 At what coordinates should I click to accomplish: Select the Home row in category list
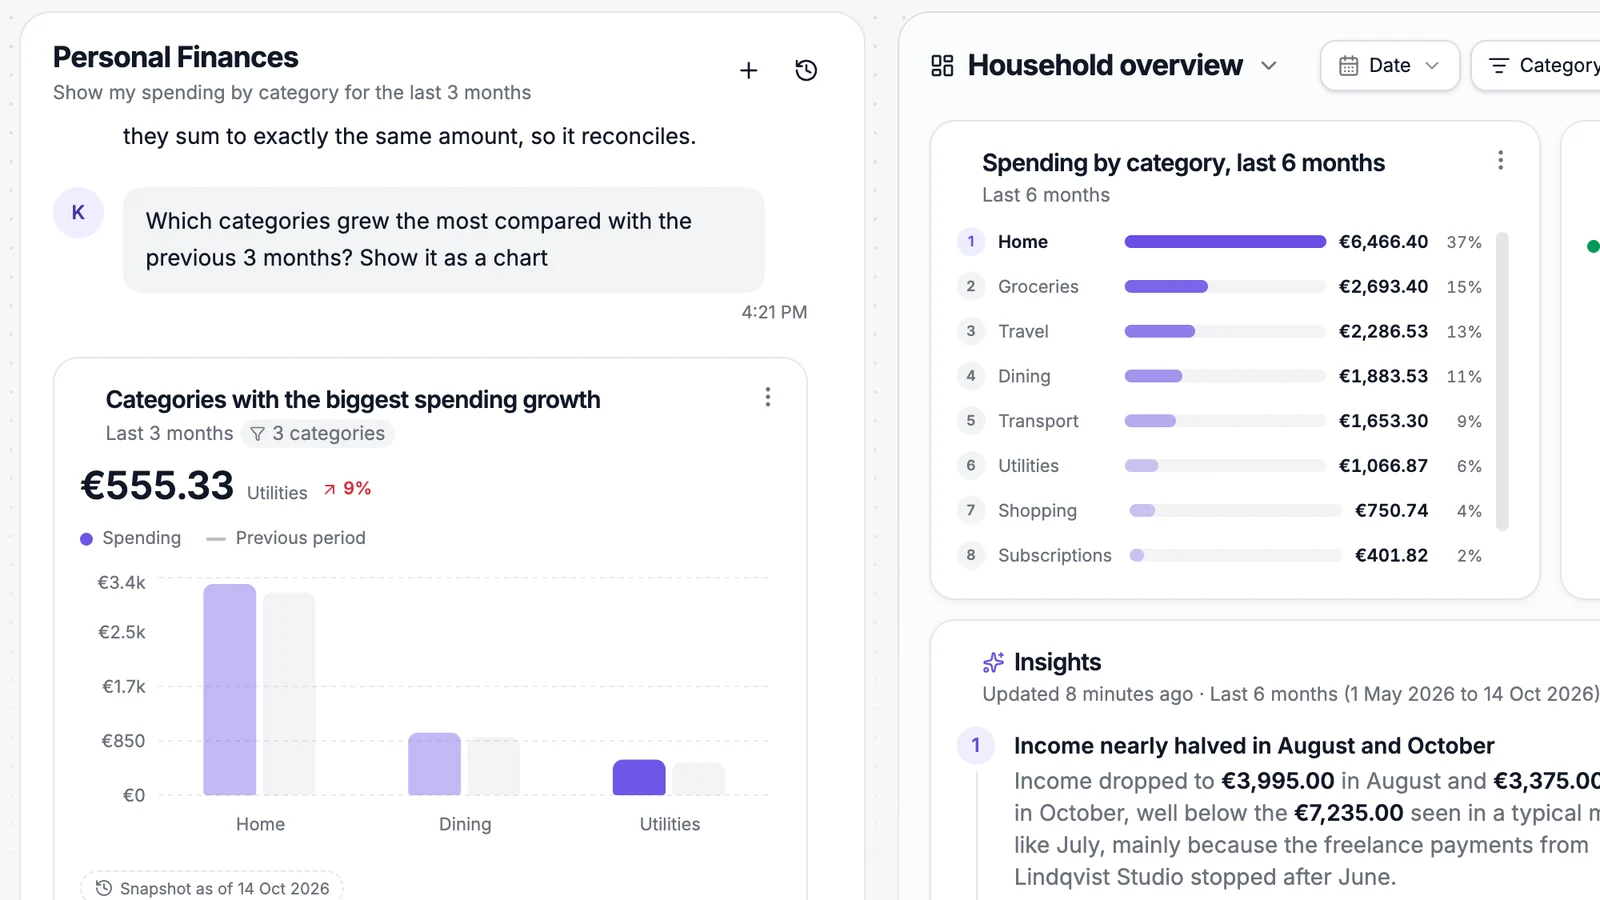click(1220, 242)
